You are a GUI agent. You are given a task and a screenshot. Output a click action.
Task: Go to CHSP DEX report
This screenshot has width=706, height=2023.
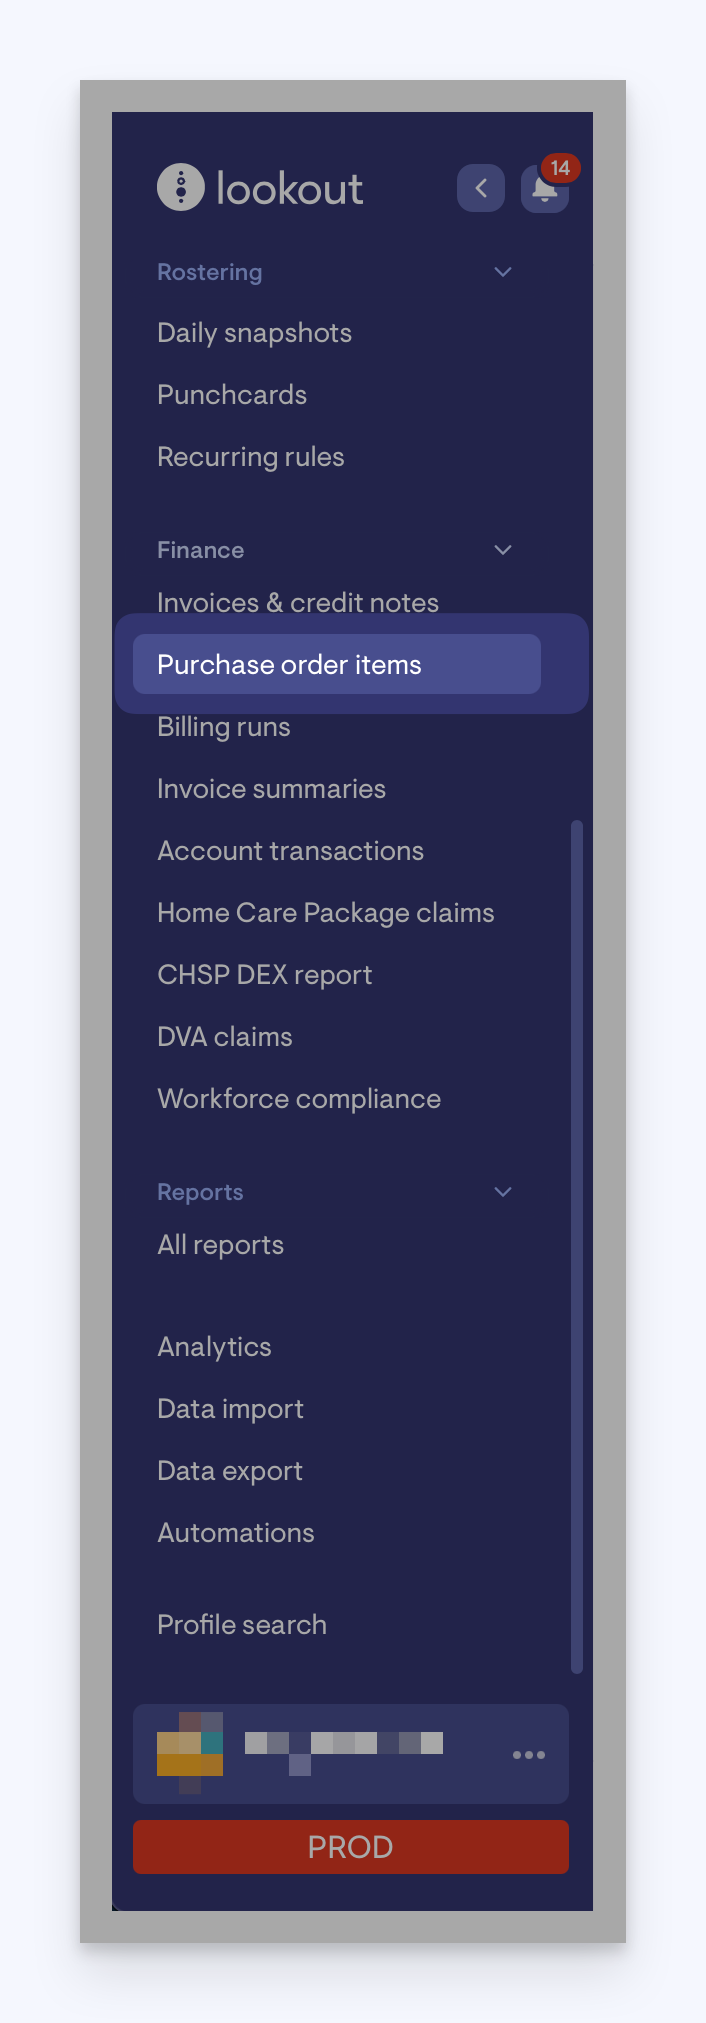point(264,975)
